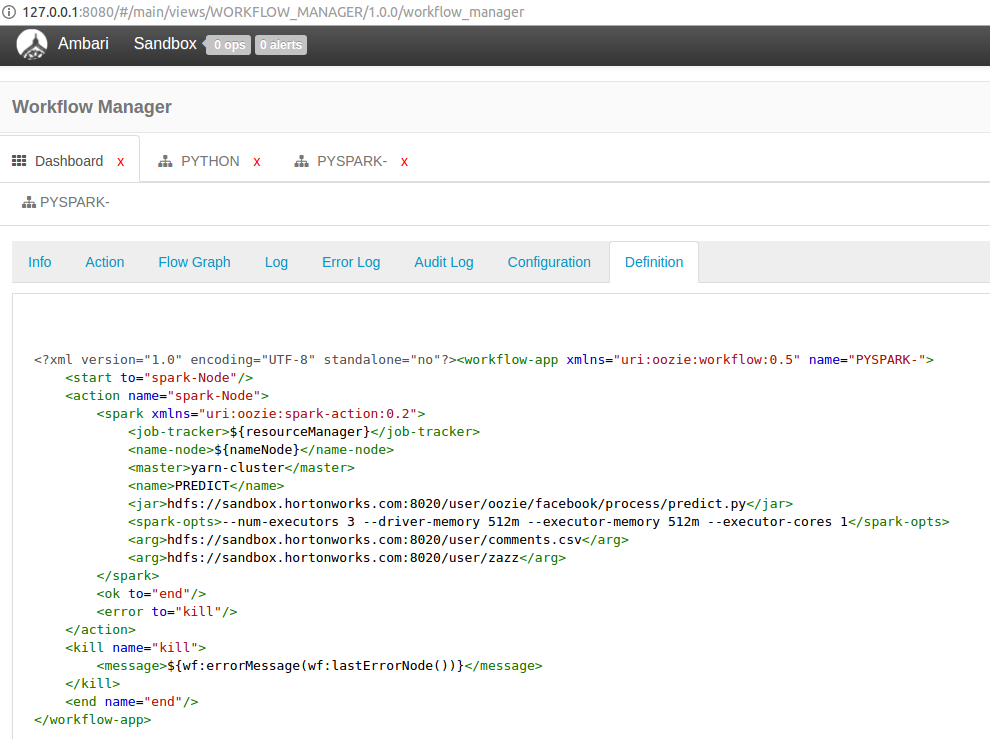The image size is (990, 739).
Task: Click the Dashboard grid icon
Action: point(19,161)
